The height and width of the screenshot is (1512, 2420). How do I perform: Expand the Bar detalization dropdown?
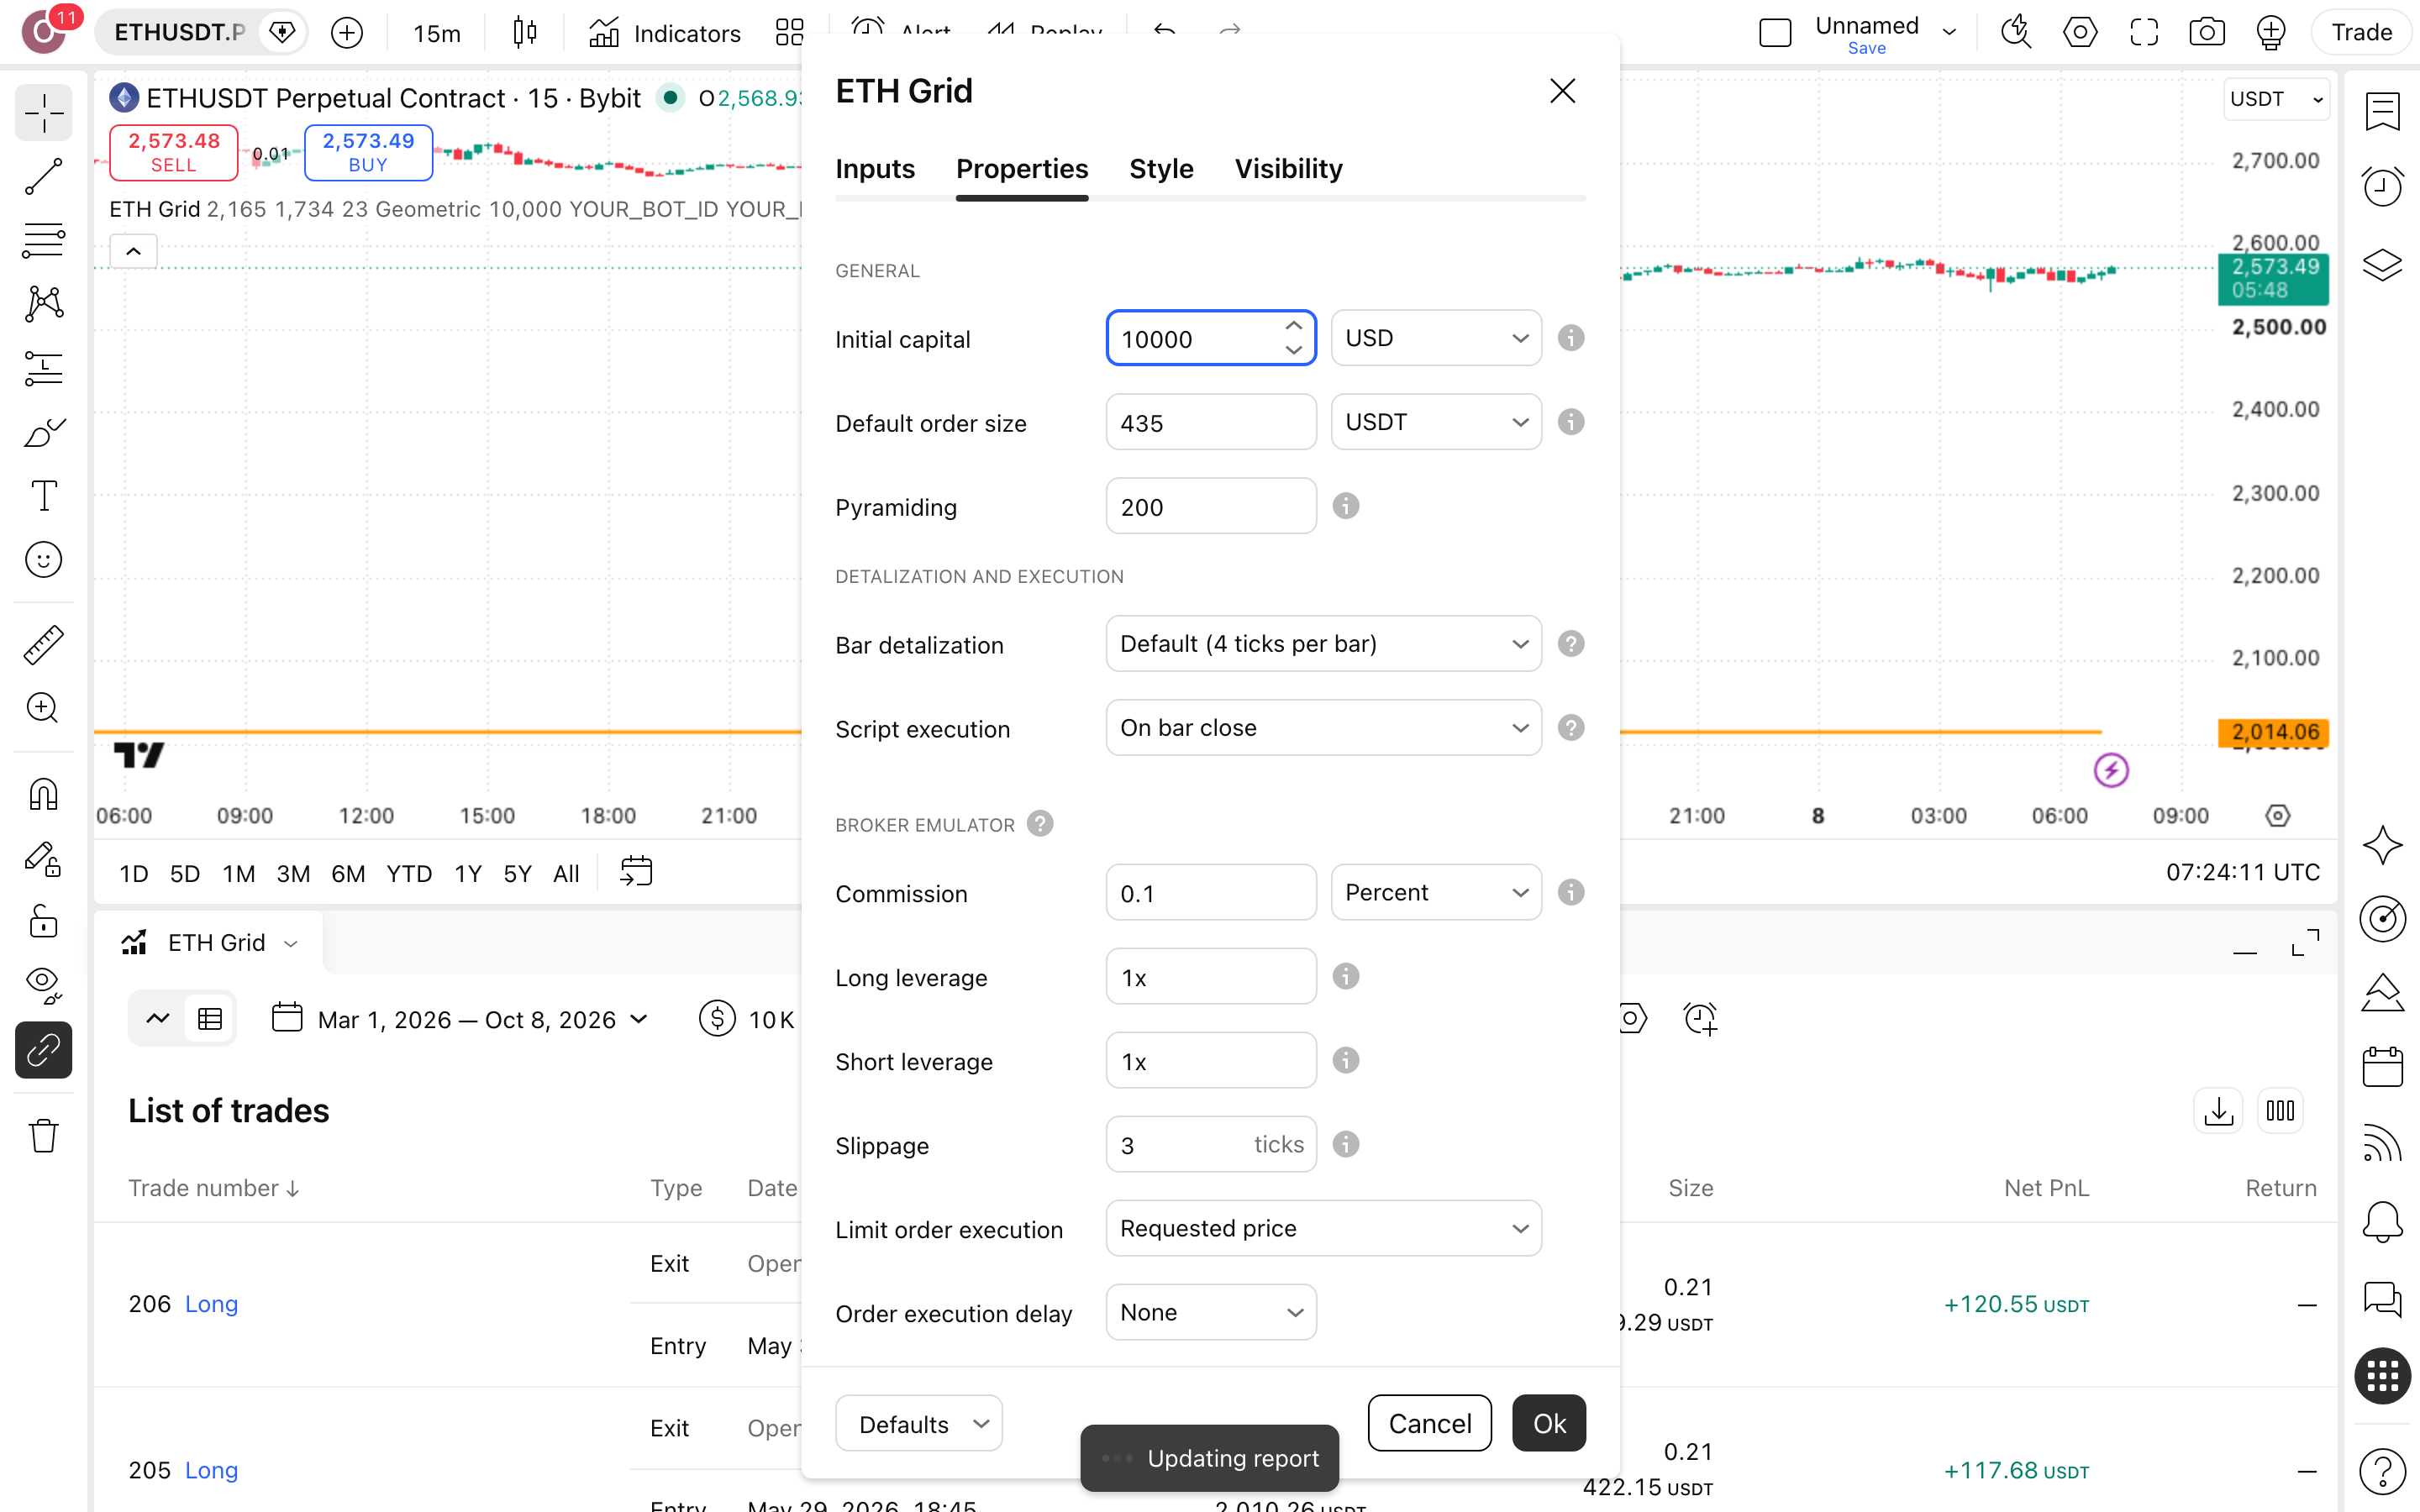pyautogui.click(x=1323, y=644)
